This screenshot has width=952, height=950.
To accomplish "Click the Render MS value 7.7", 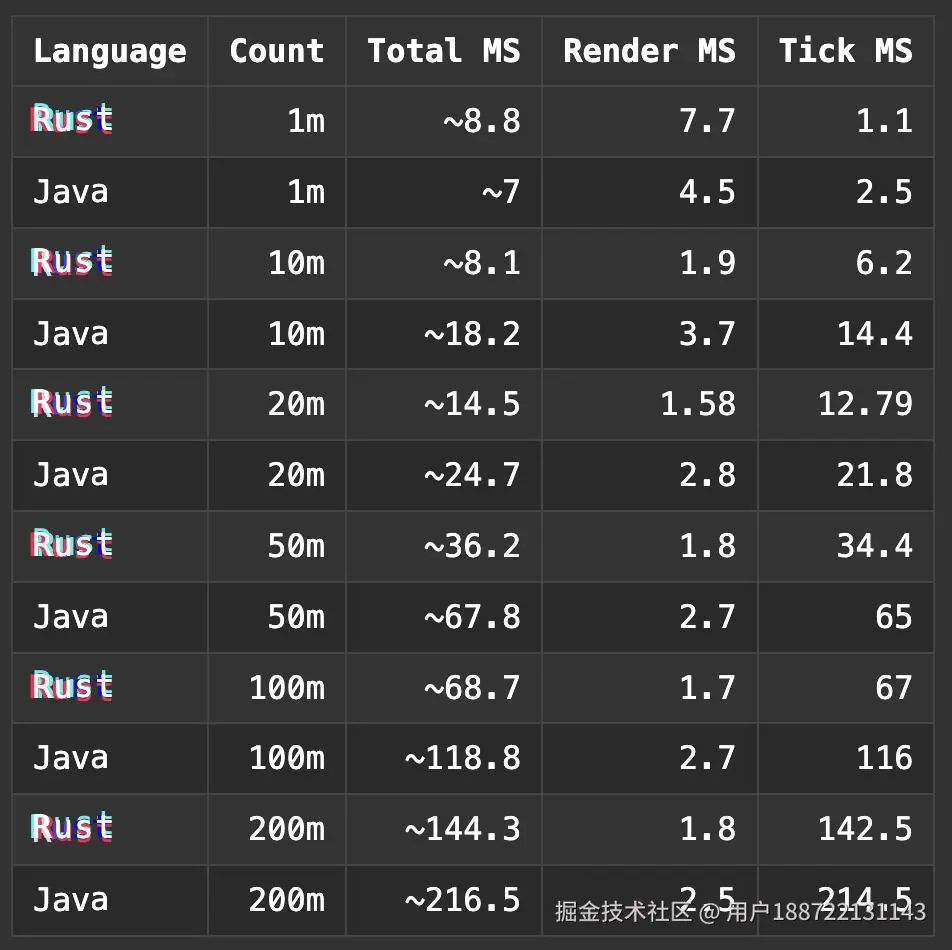I will (x=707, y=121).
